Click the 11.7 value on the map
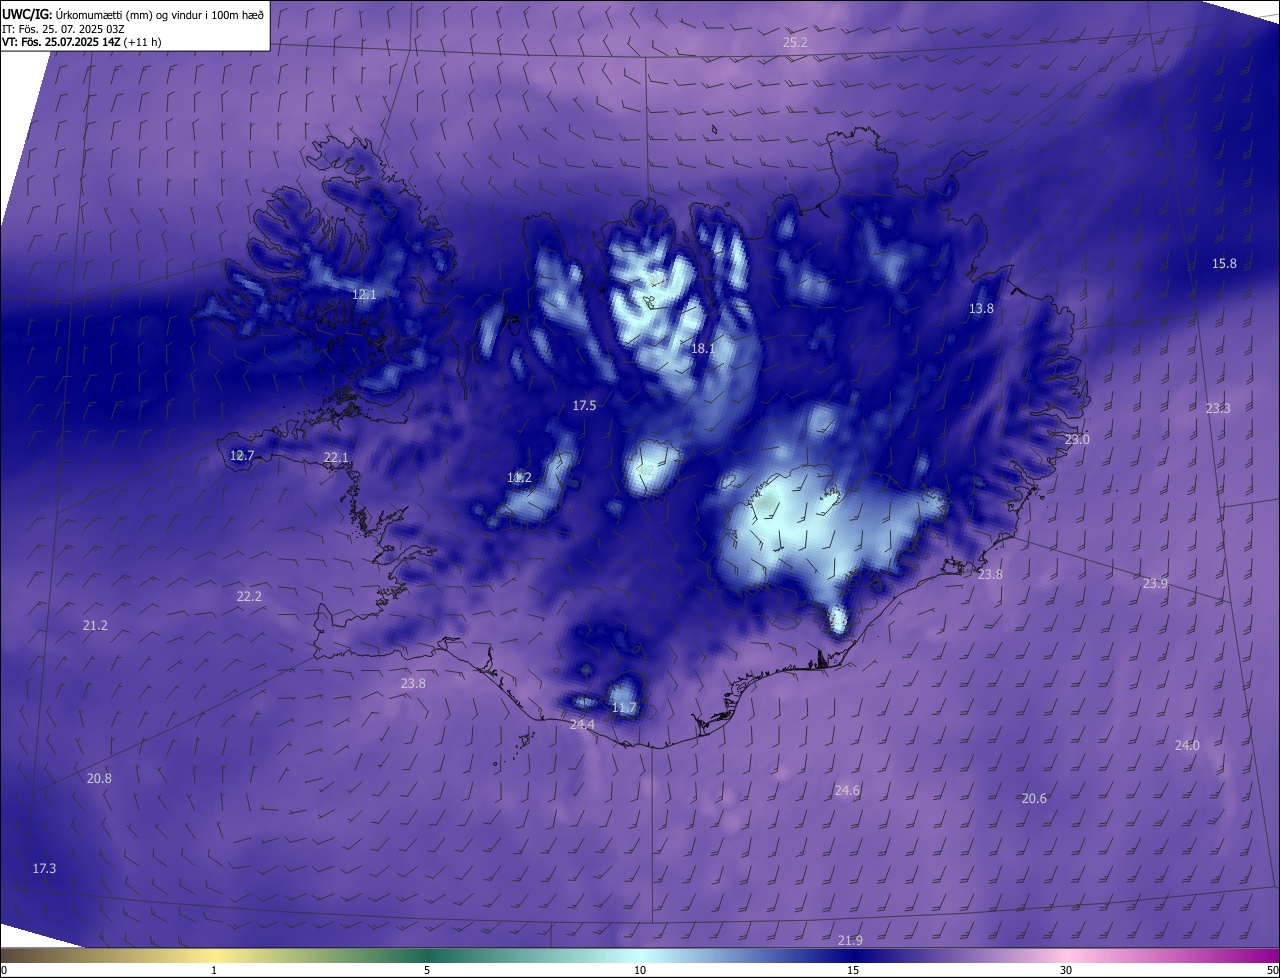 [x=624, y=709]
